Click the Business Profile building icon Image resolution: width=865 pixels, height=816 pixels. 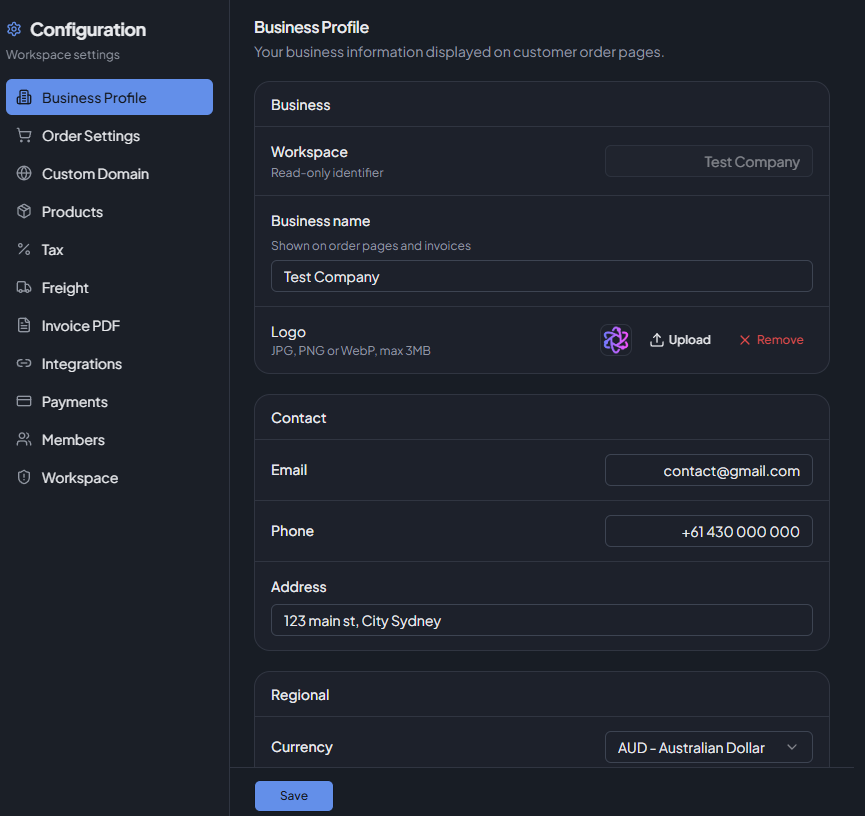pos(24,97)
